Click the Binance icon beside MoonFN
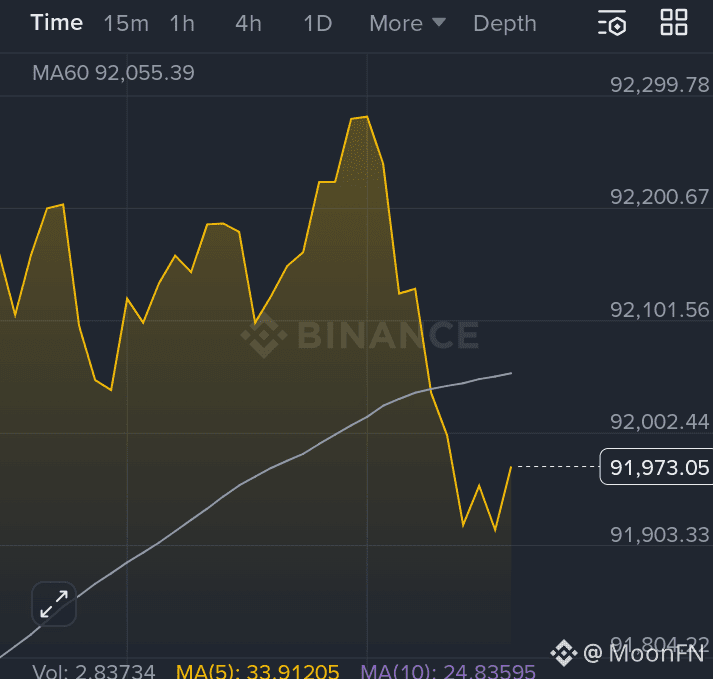The height and width of the screenshot is (679, 713). tap(564, 654)
